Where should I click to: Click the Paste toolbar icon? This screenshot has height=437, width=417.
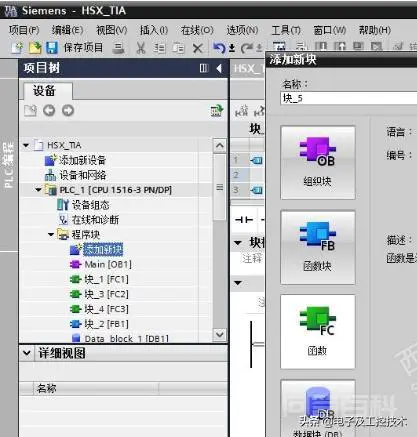coord(178,48)
